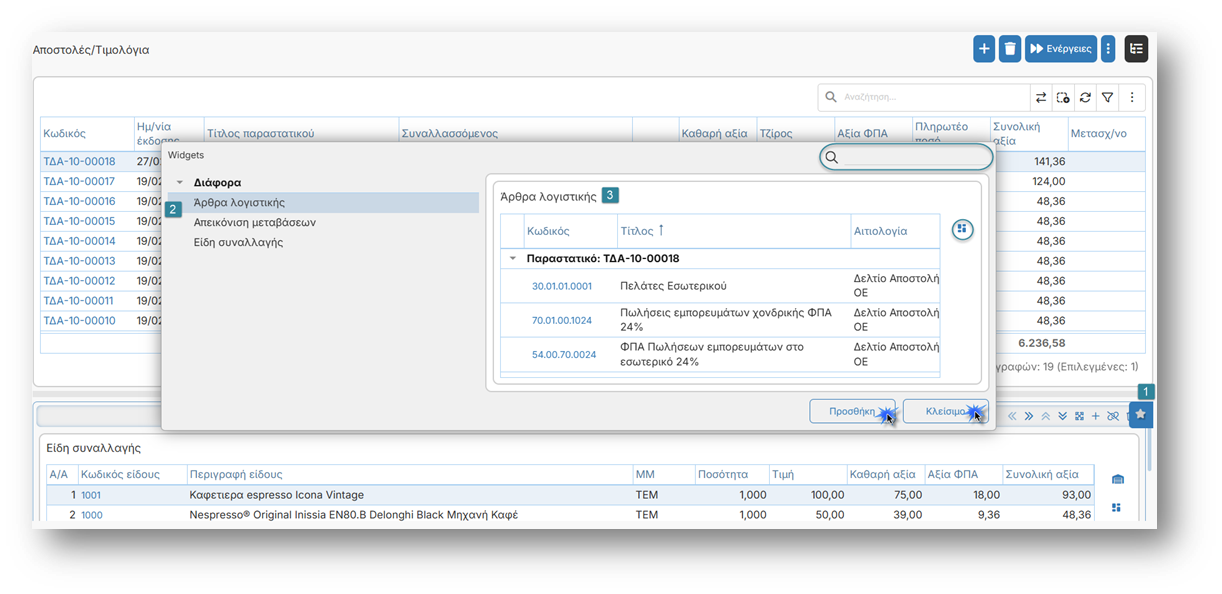
Task: Open document link ΤΔΑ-10-00013
Action: point(79,261)
